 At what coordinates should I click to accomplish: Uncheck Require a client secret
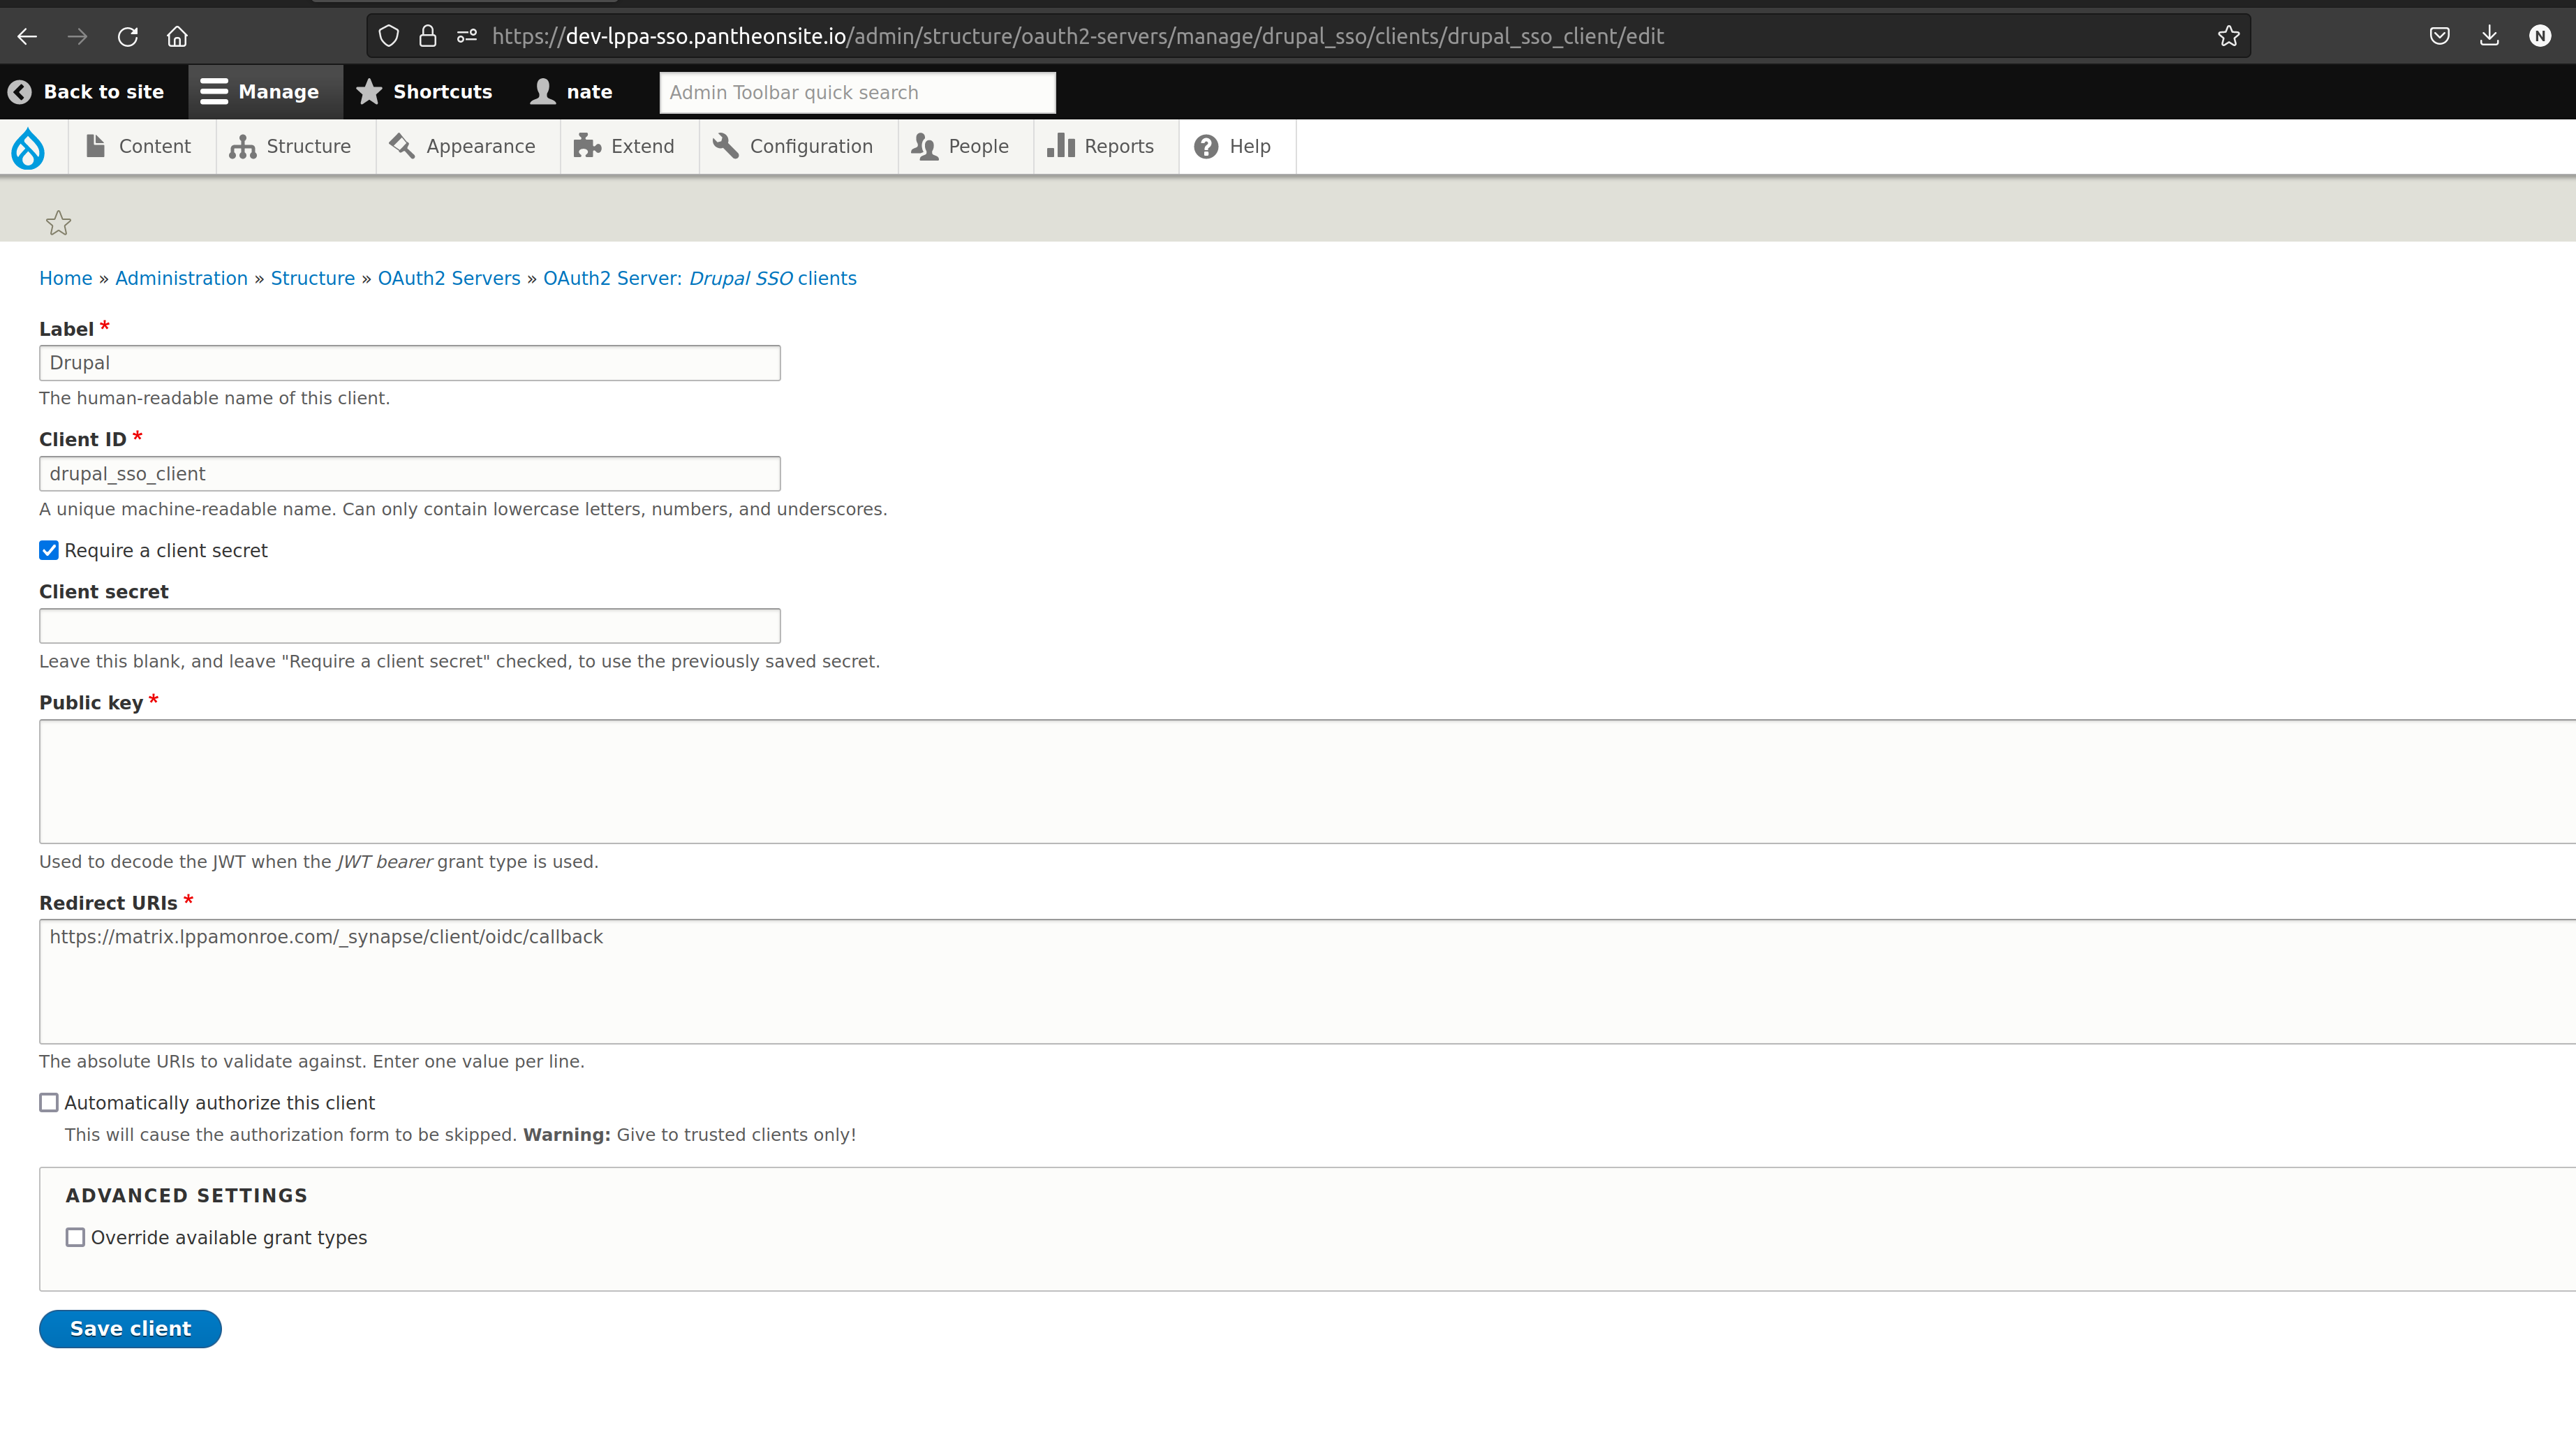pos(48,550)
